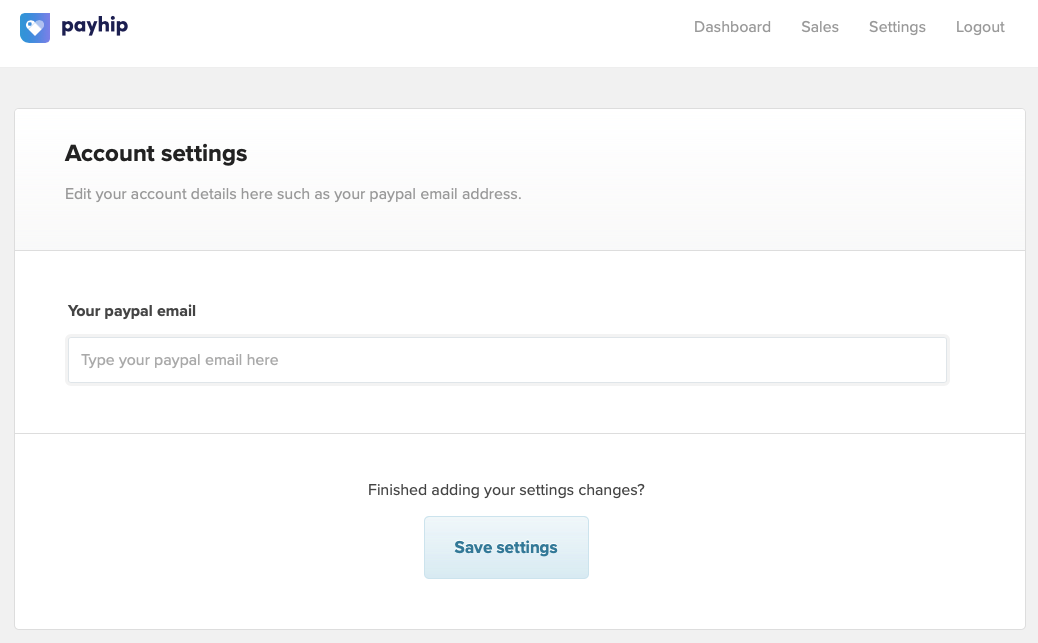This screenshot has width=1038, height=643.
Task: Click the 'Your paypal email' label
Action: [132, 311]
